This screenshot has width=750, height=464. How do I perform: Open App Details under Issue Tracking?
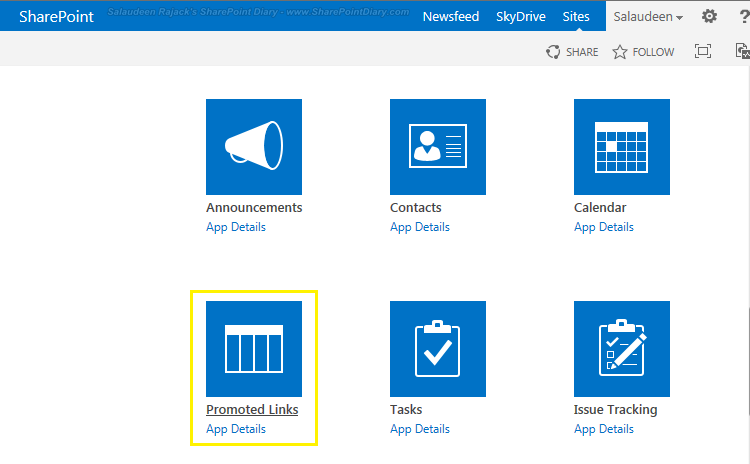point(604,429)
